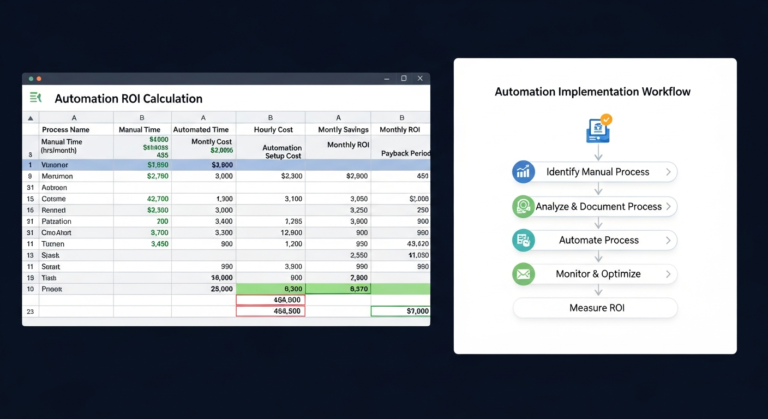Click the green highlighted 8,370 cell
This screenshot has height=419, width=768.
[338, 289]
